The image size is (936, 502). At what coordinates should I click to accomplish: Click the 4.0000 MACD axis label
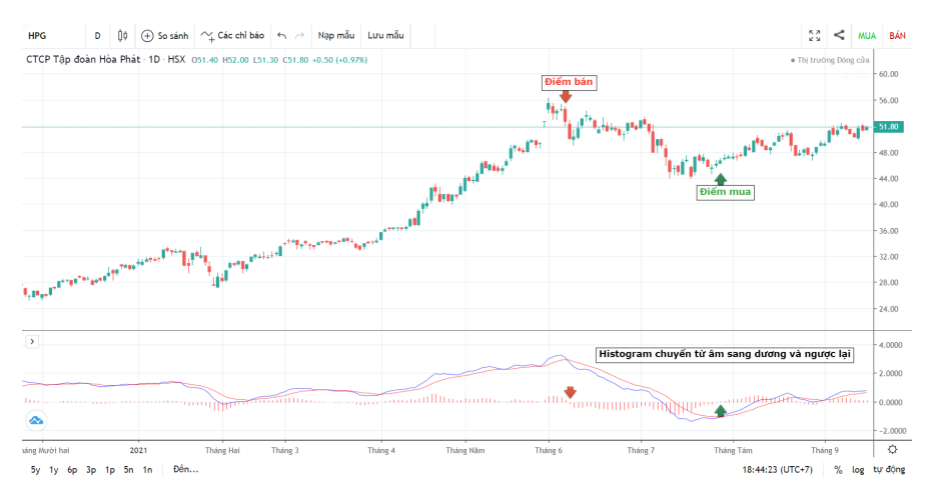(x=890, y=345)
